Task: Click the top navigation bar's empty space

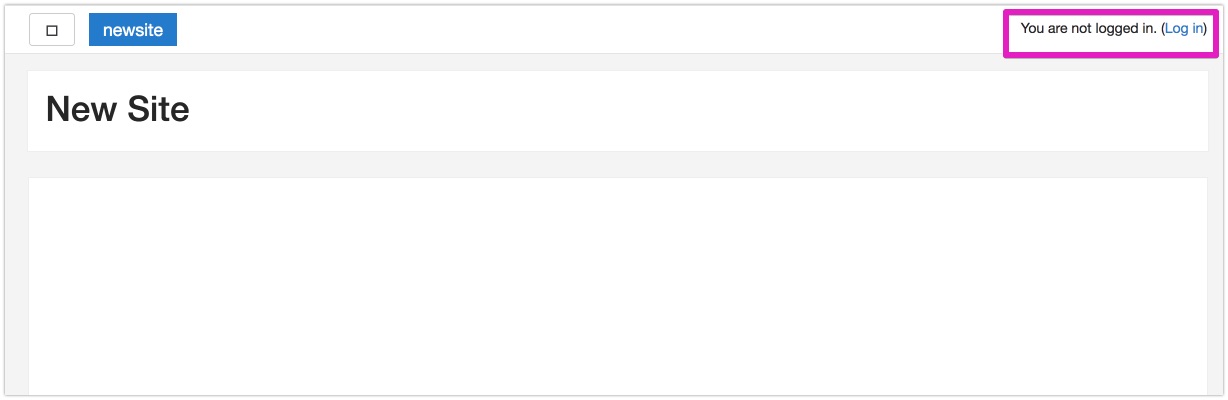Action: (x=590, y=30)
